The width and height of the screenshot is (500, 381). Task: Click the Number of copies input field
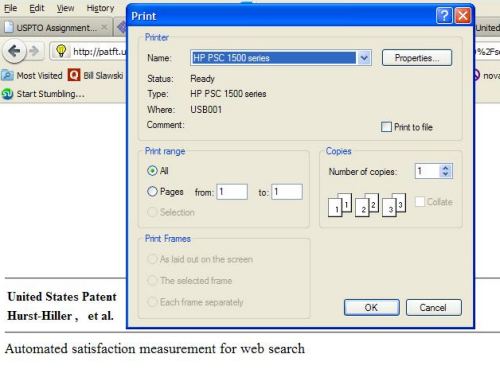[x=428, y=171]
